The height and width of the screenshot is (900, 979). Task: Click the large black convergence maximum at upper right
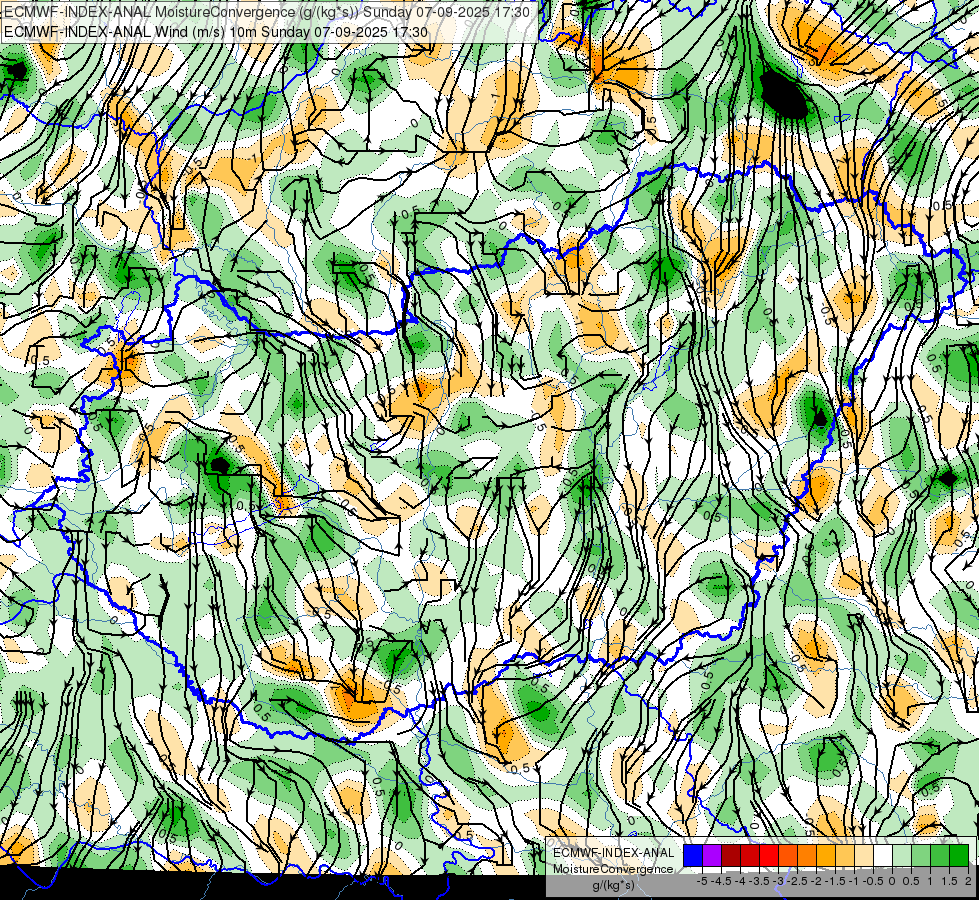pos(785,94)
